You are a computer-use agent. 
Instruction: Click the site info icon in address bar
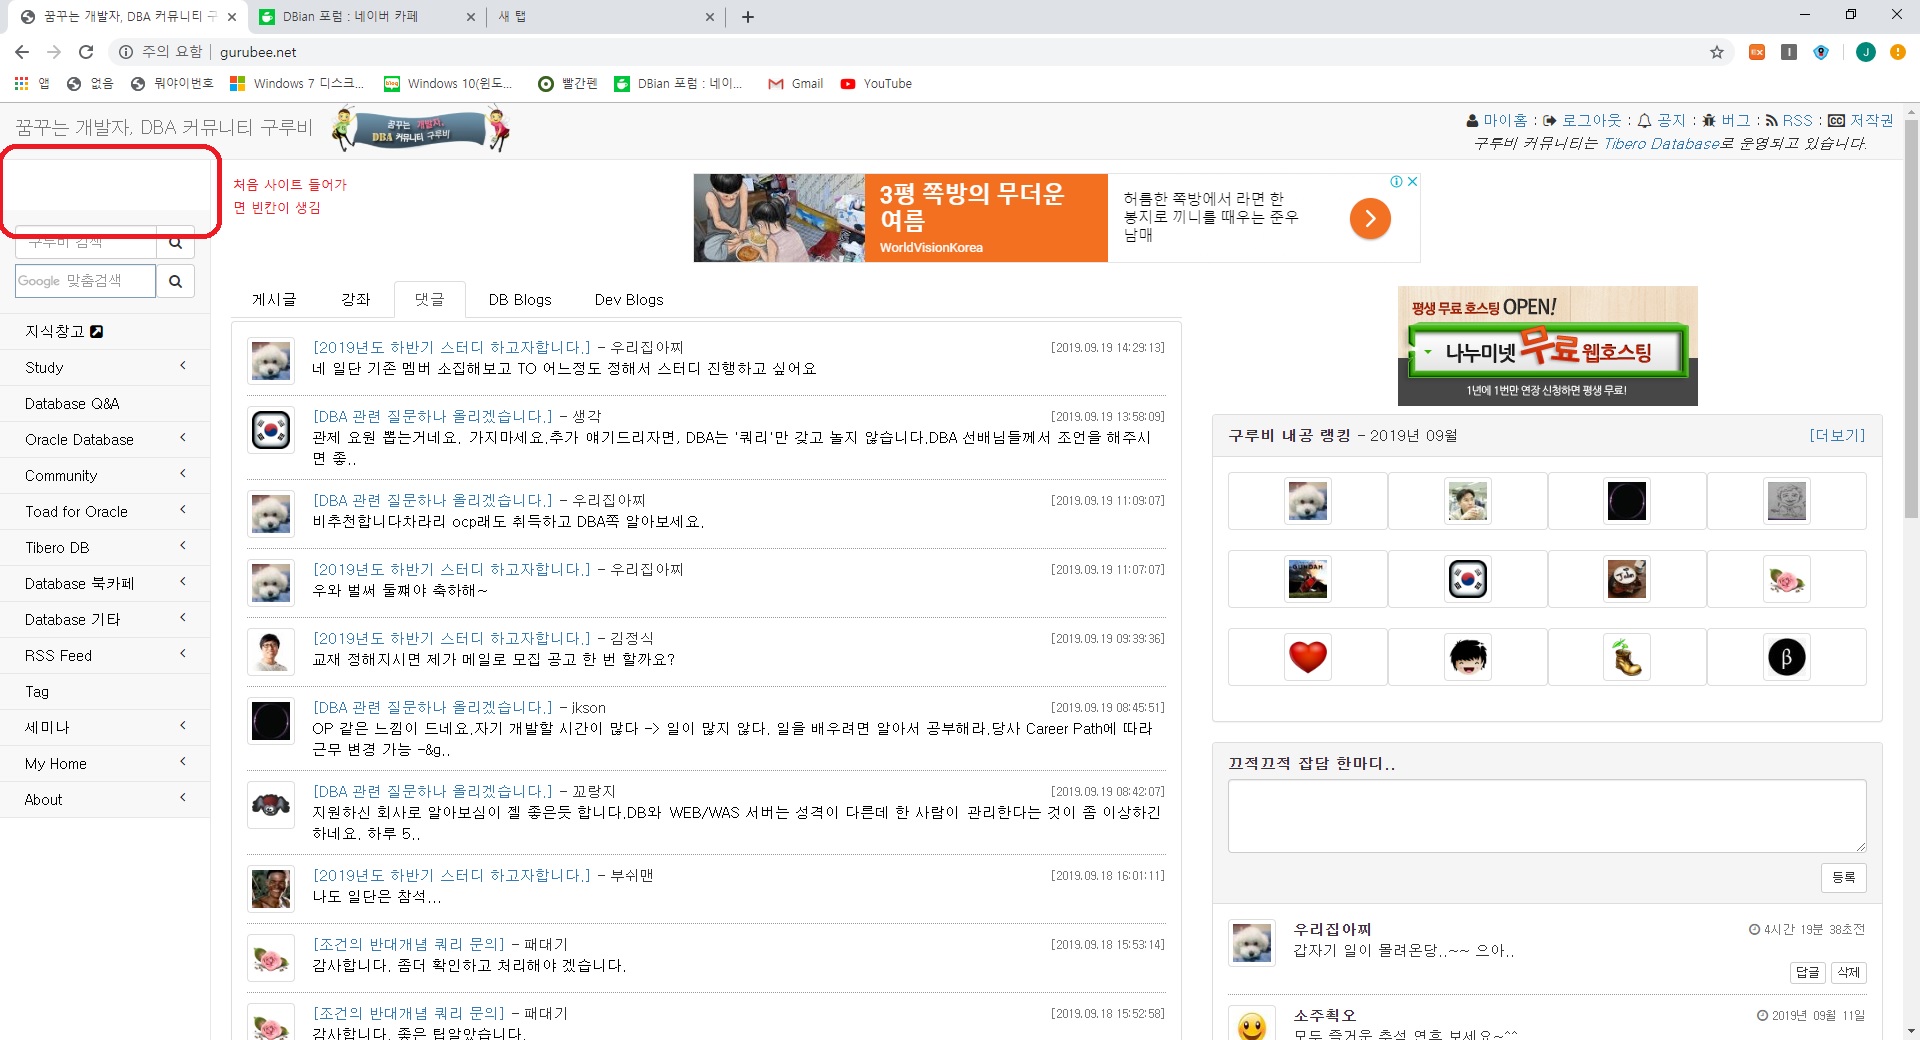126,52
